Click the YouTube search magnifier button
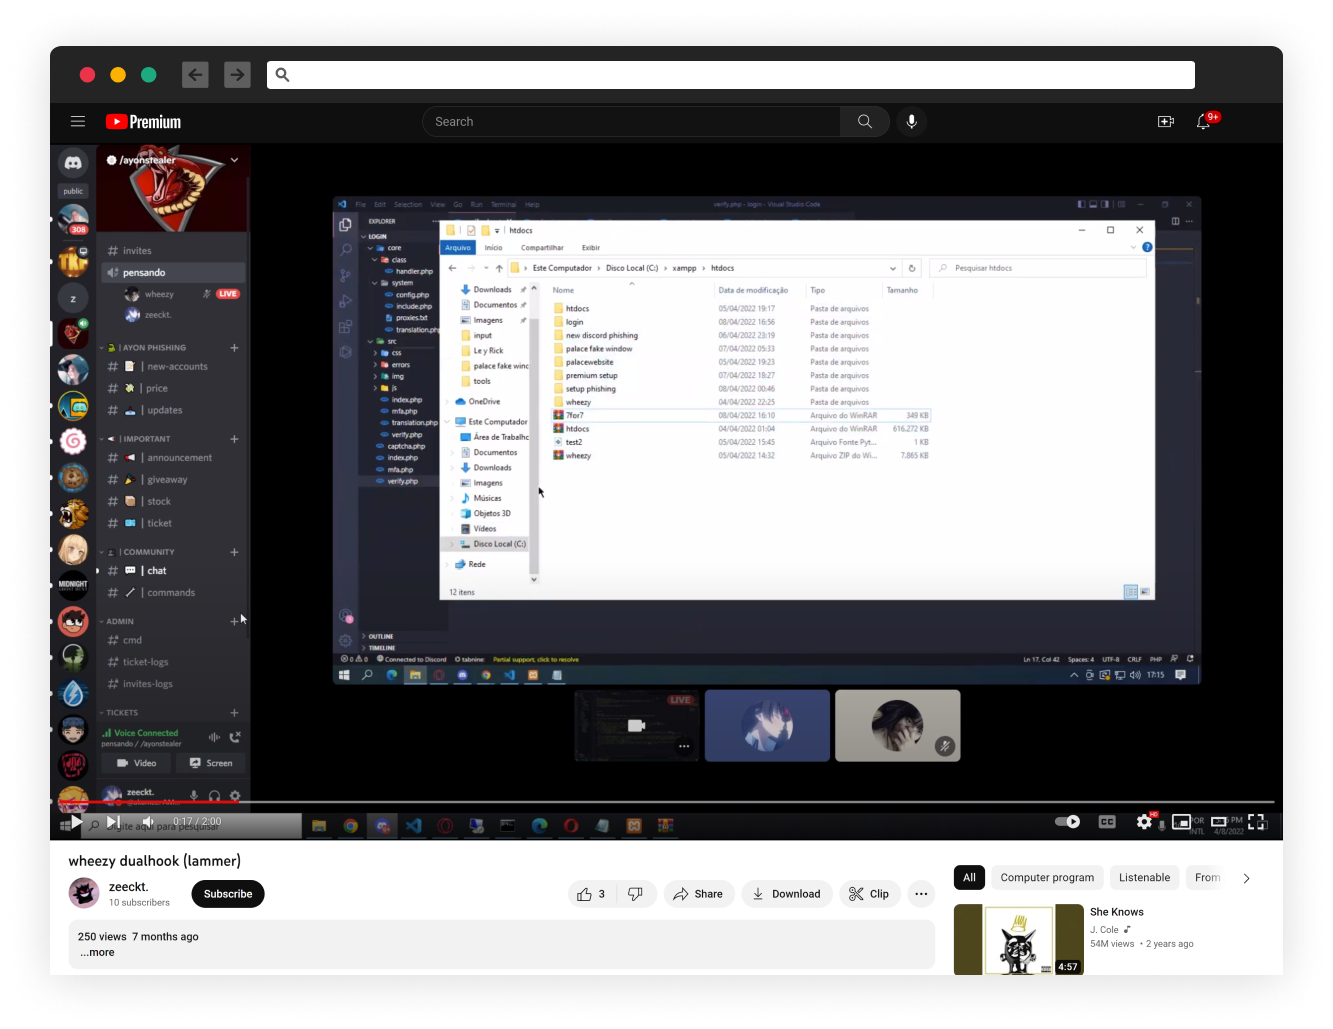 (x=865, y=122)
